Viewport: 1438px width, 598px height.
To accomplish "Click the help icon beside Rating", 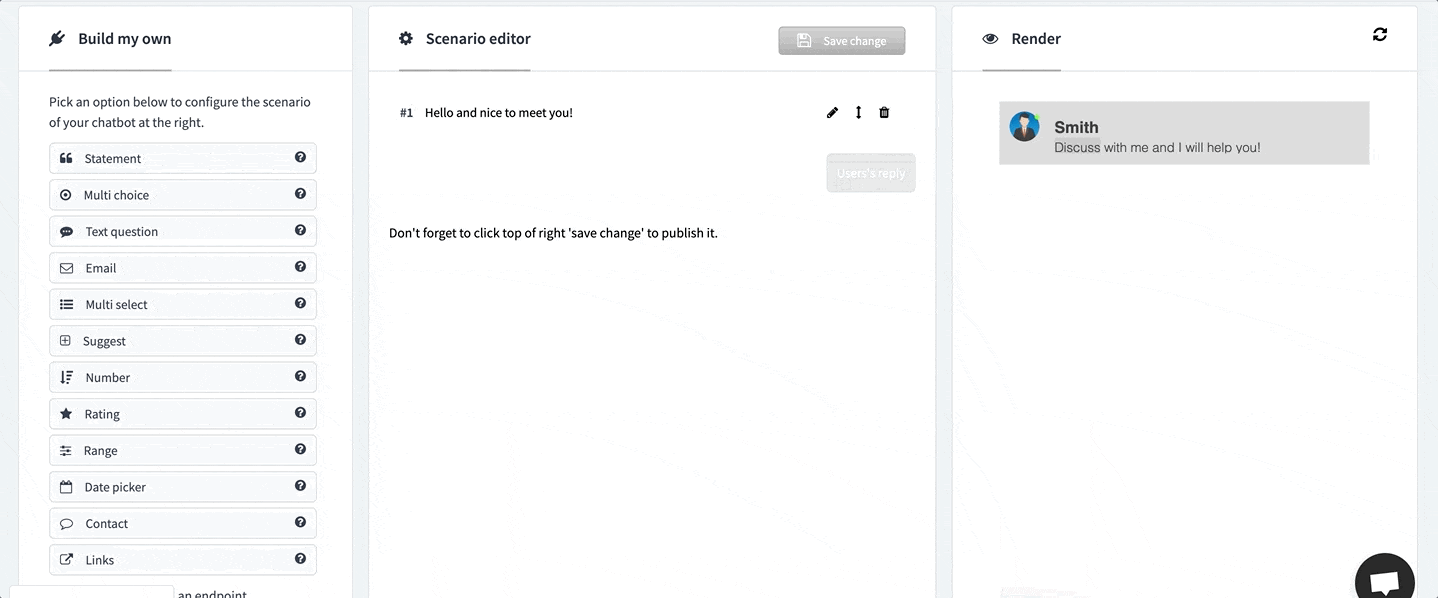I will pos(300,413).
